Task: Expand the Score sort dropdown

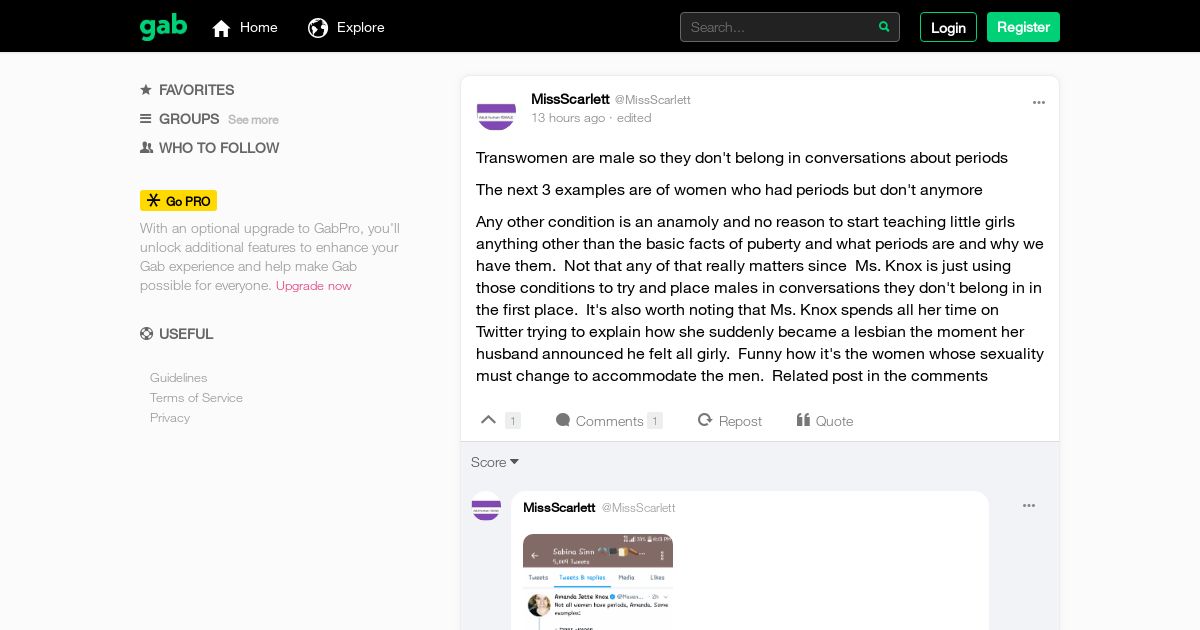Action: coord(495,462)
